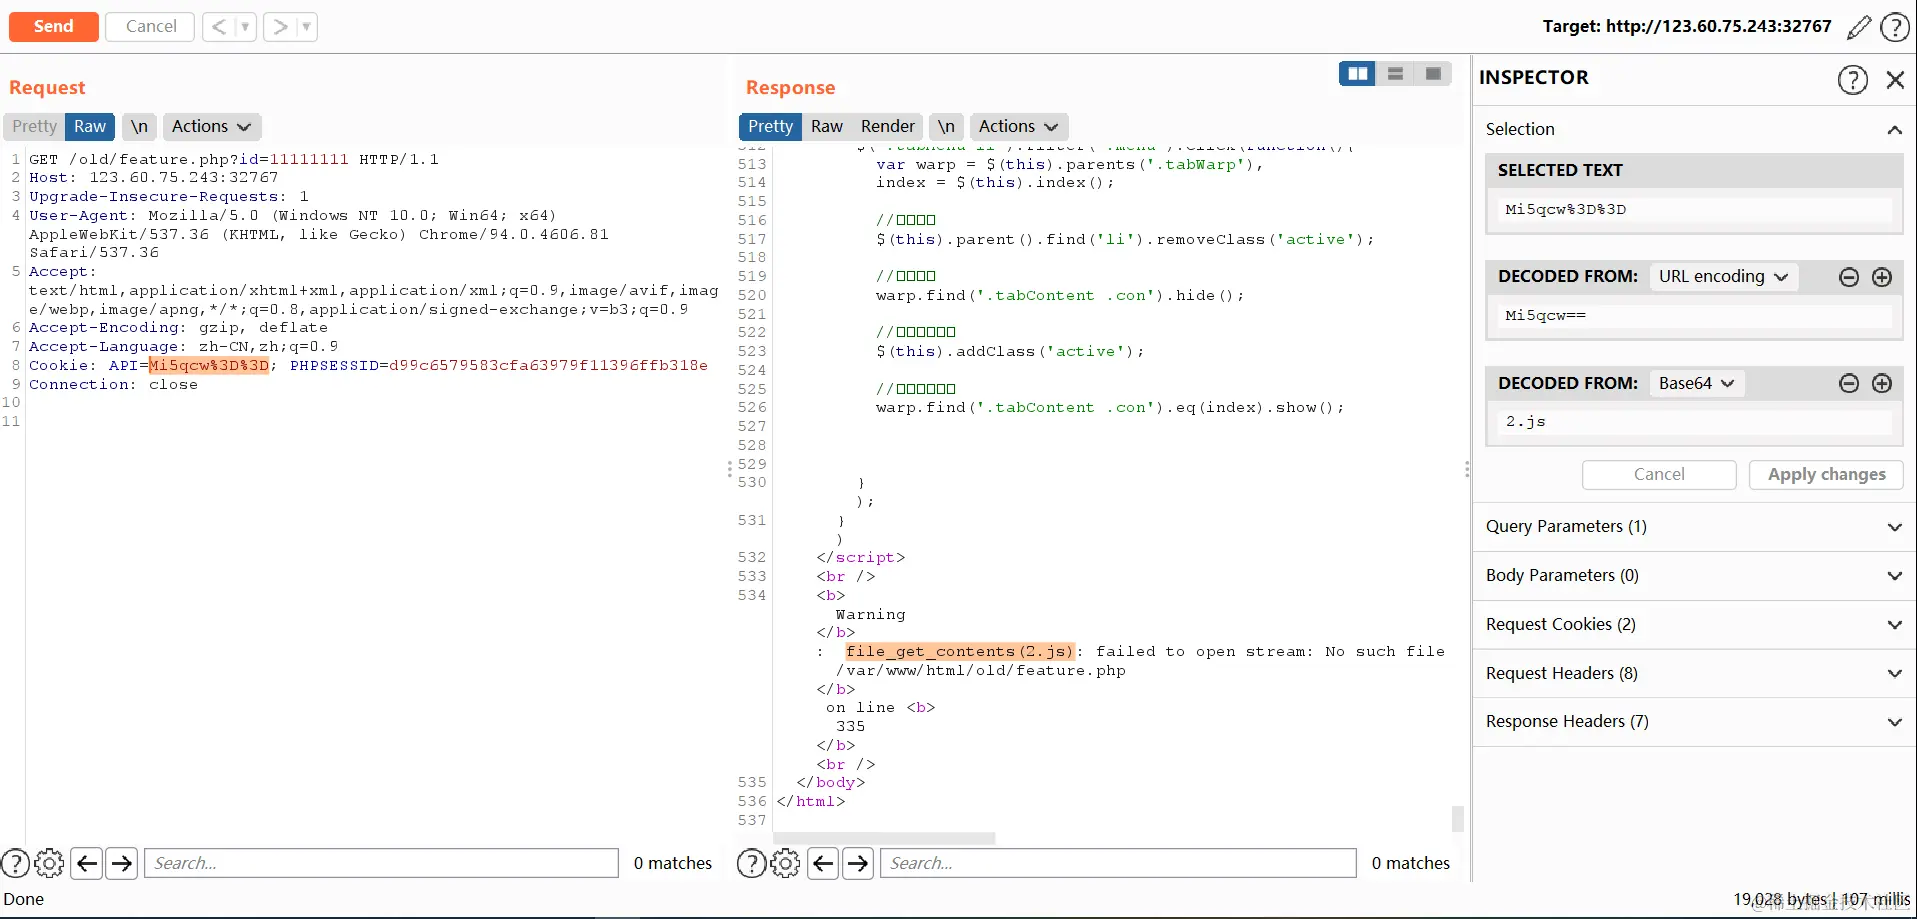
Task: Open the back history dropdown arrow
Action: coord(245,27)
